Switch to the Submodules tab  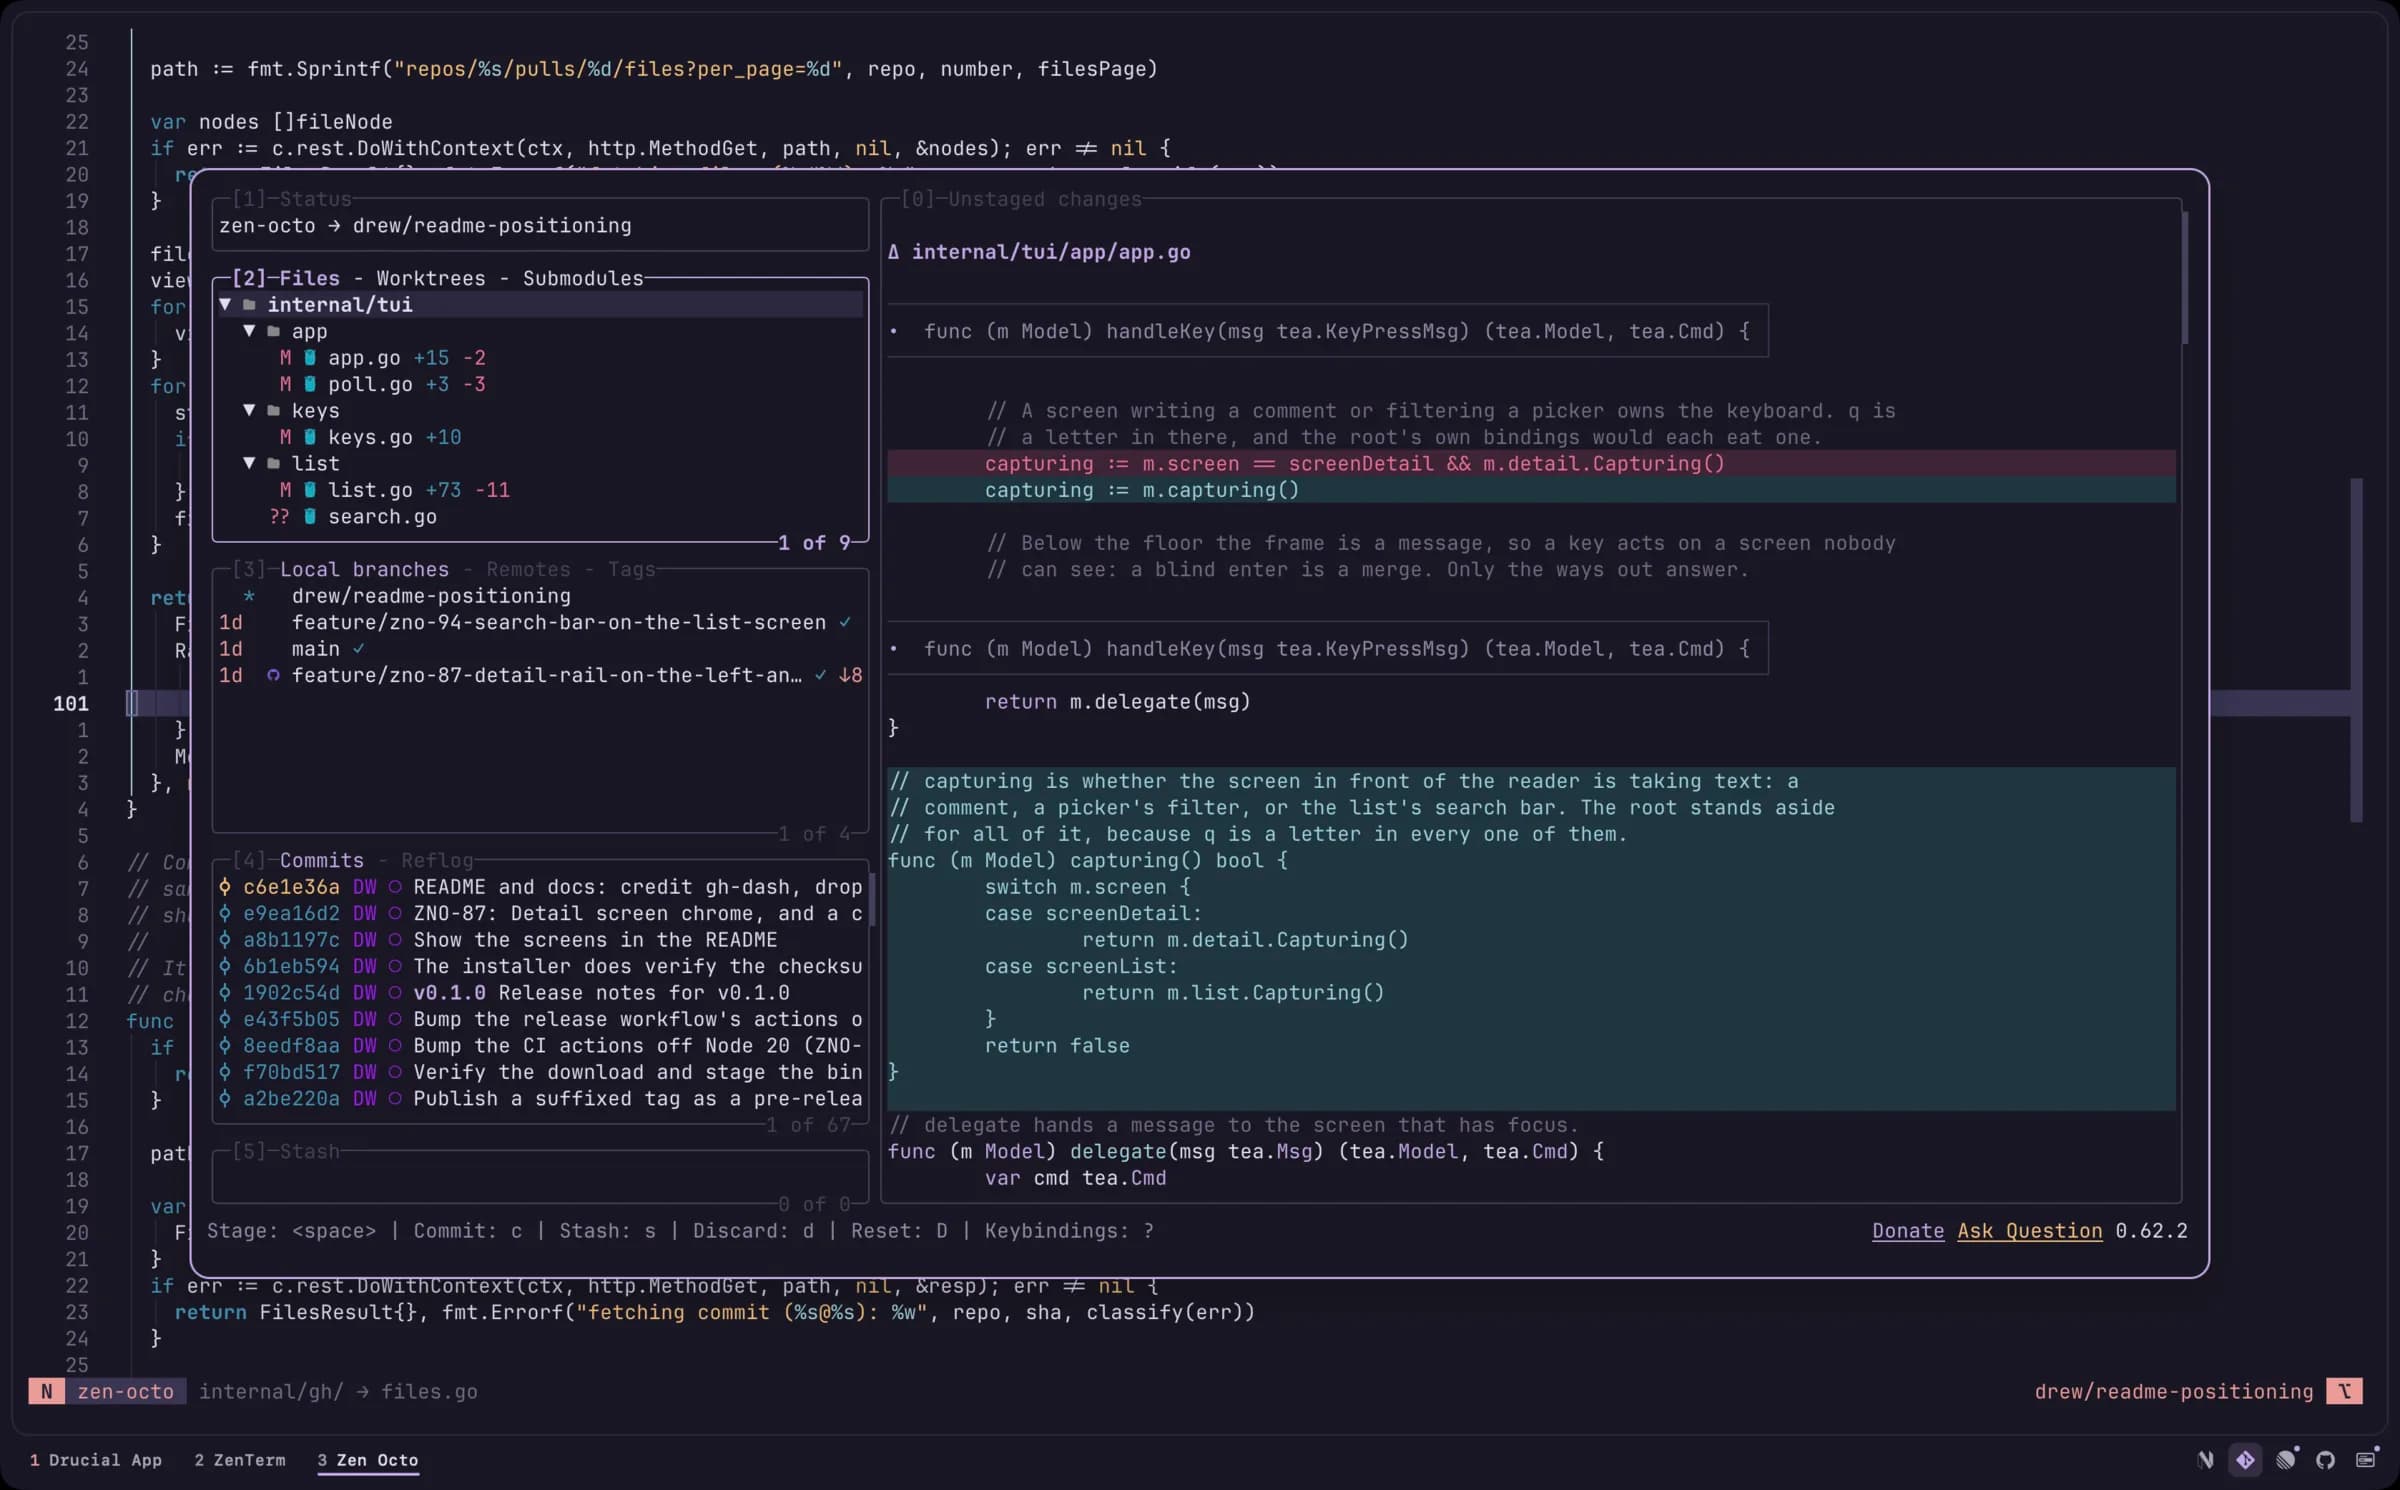point(583,278)
